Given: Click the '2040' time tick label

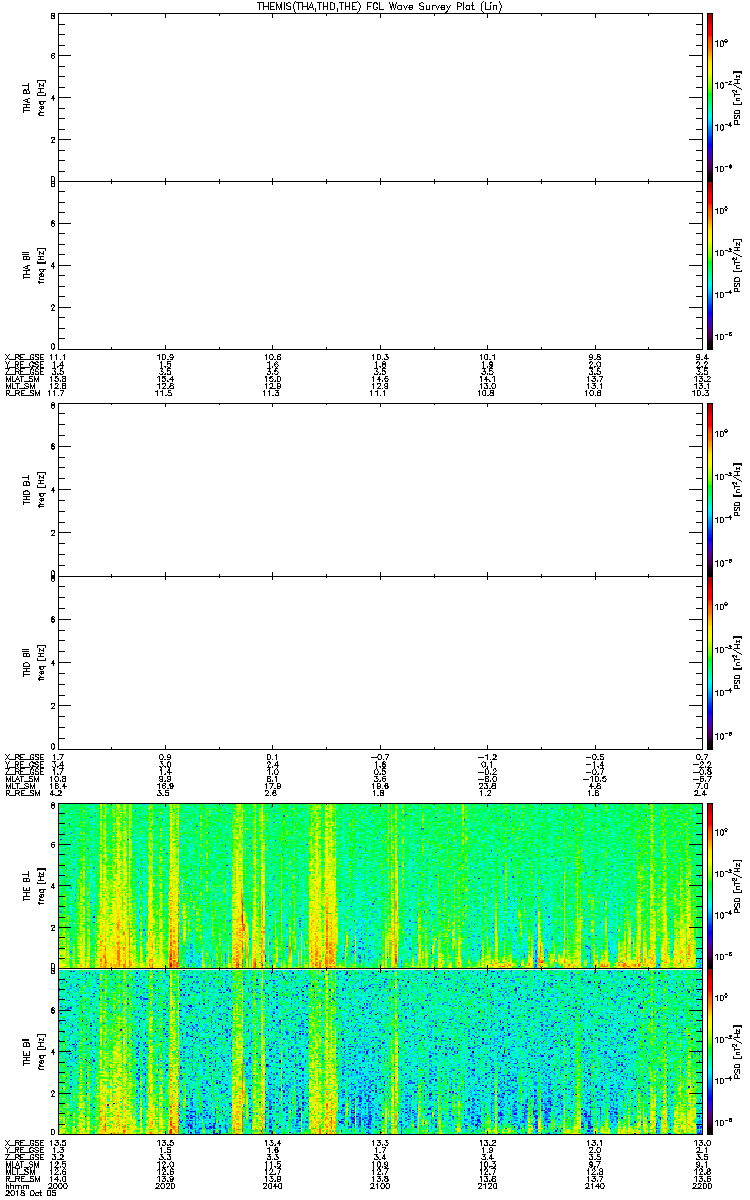Looking at the screenshot, I should 273,1186.
